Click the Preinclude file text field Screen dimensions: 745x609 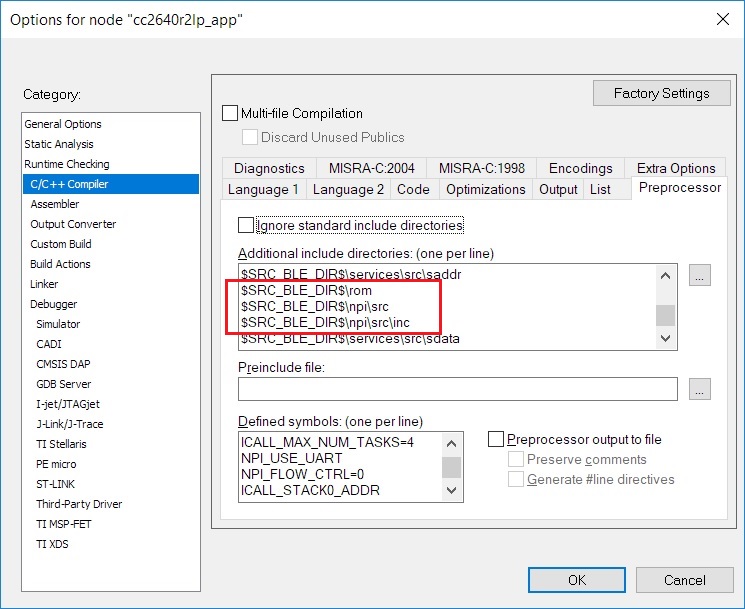(x=458, y=389)
